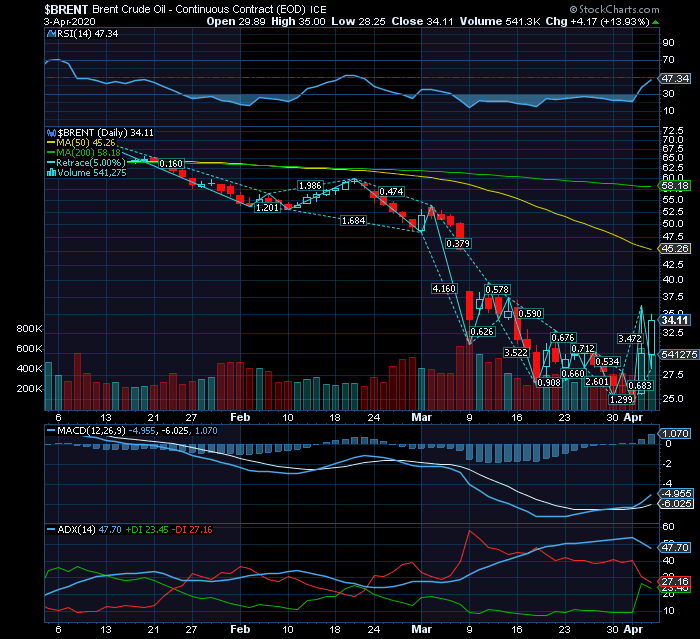Screen dimensions: 700x639
Task: Click the green up-arrow next to Chg
Action: (x=655, y=22)
